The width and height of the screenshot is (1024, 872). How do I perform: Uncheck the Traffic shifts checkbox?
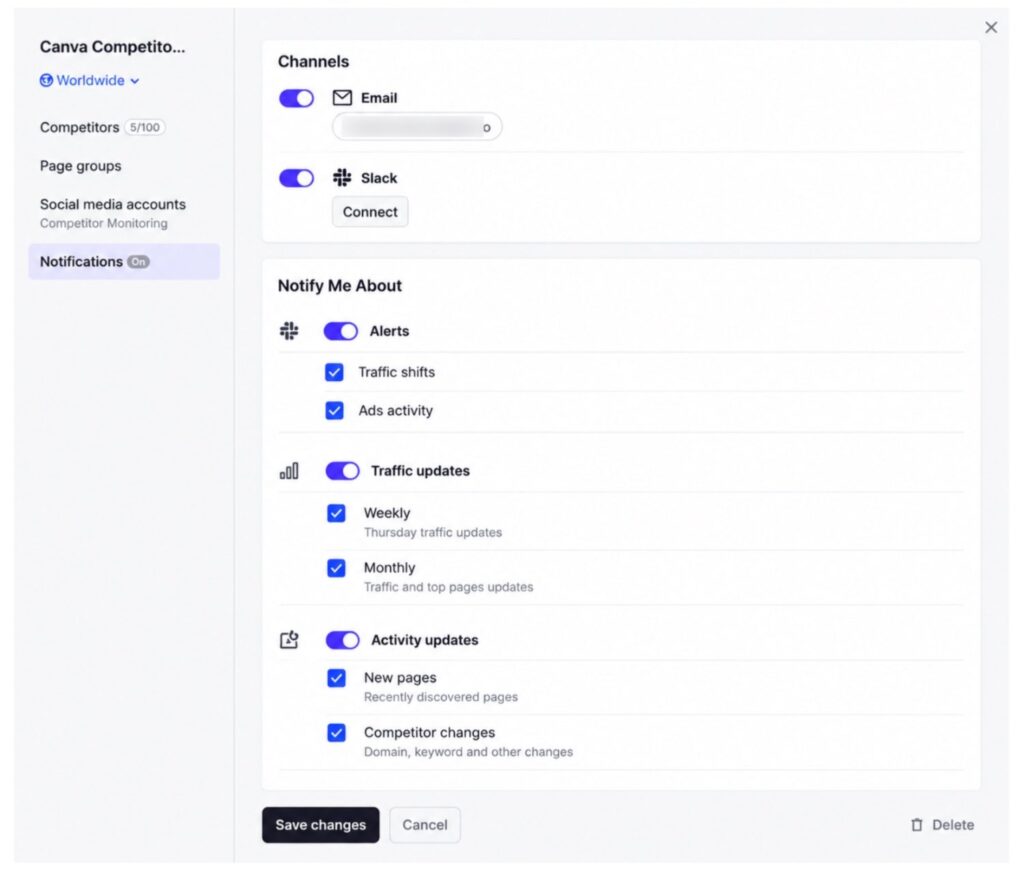click(x=334, y=372)
